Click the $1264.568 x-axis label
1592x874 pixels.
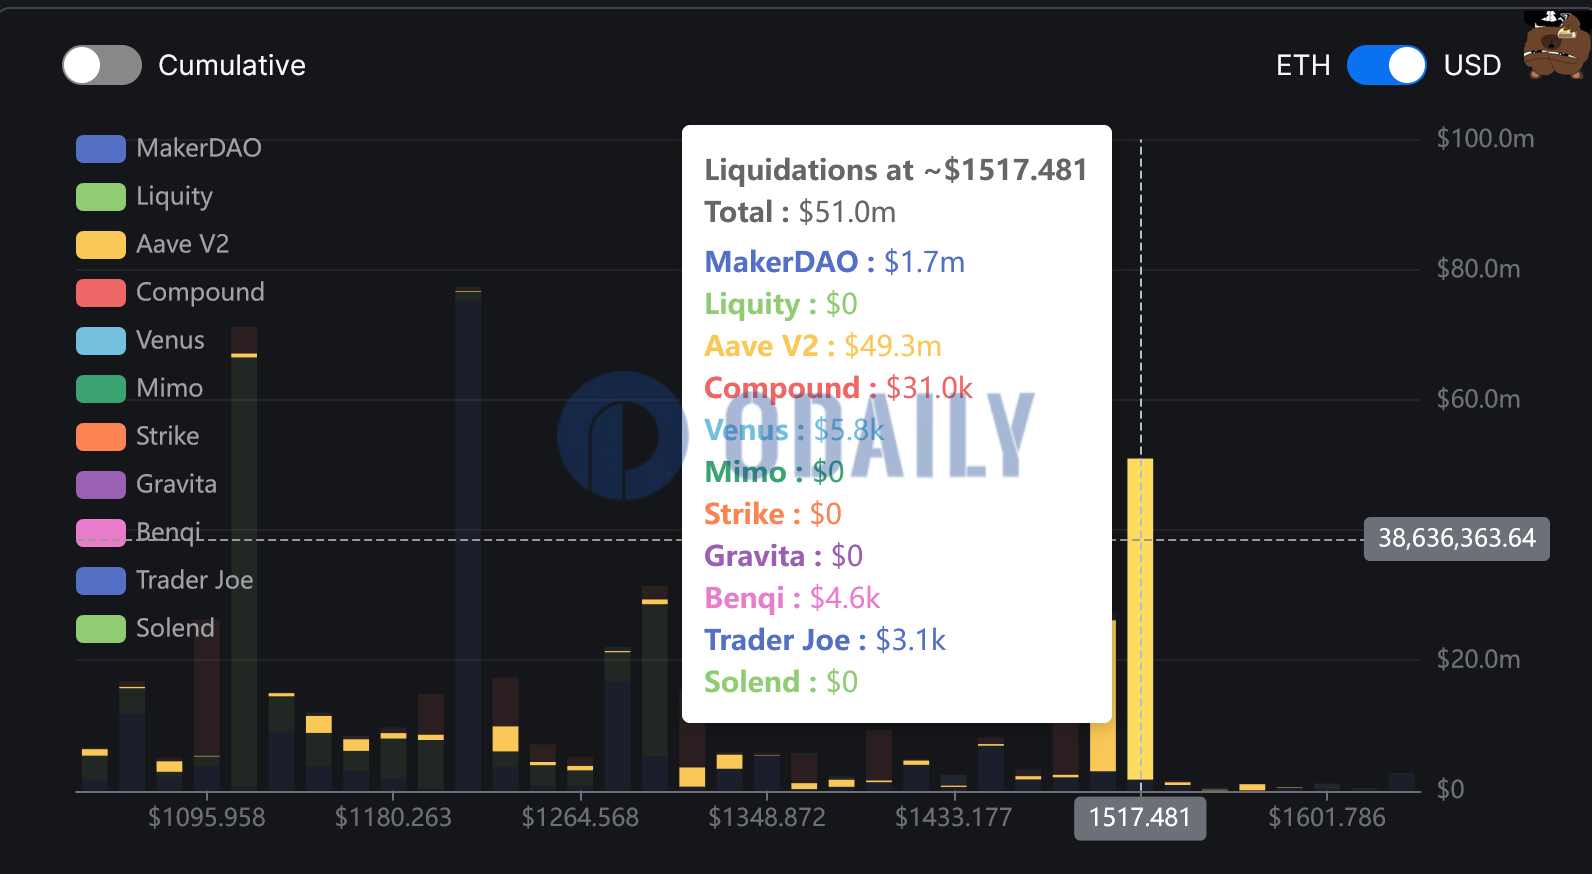click(580, 818)
